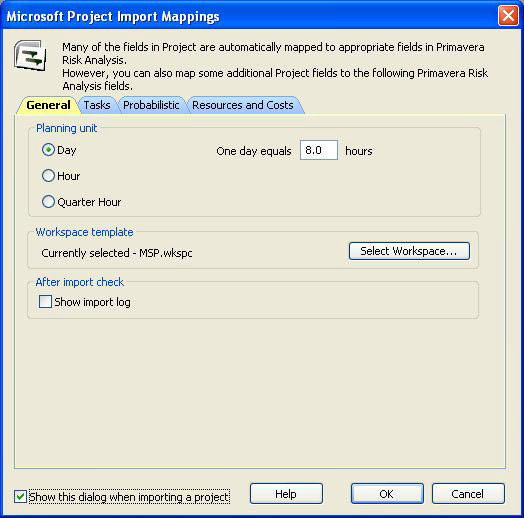Image resolution: width=524 pixels, height=518 pixels.
Task: Focus the hours-per-day input field
Action: (319, 150)
